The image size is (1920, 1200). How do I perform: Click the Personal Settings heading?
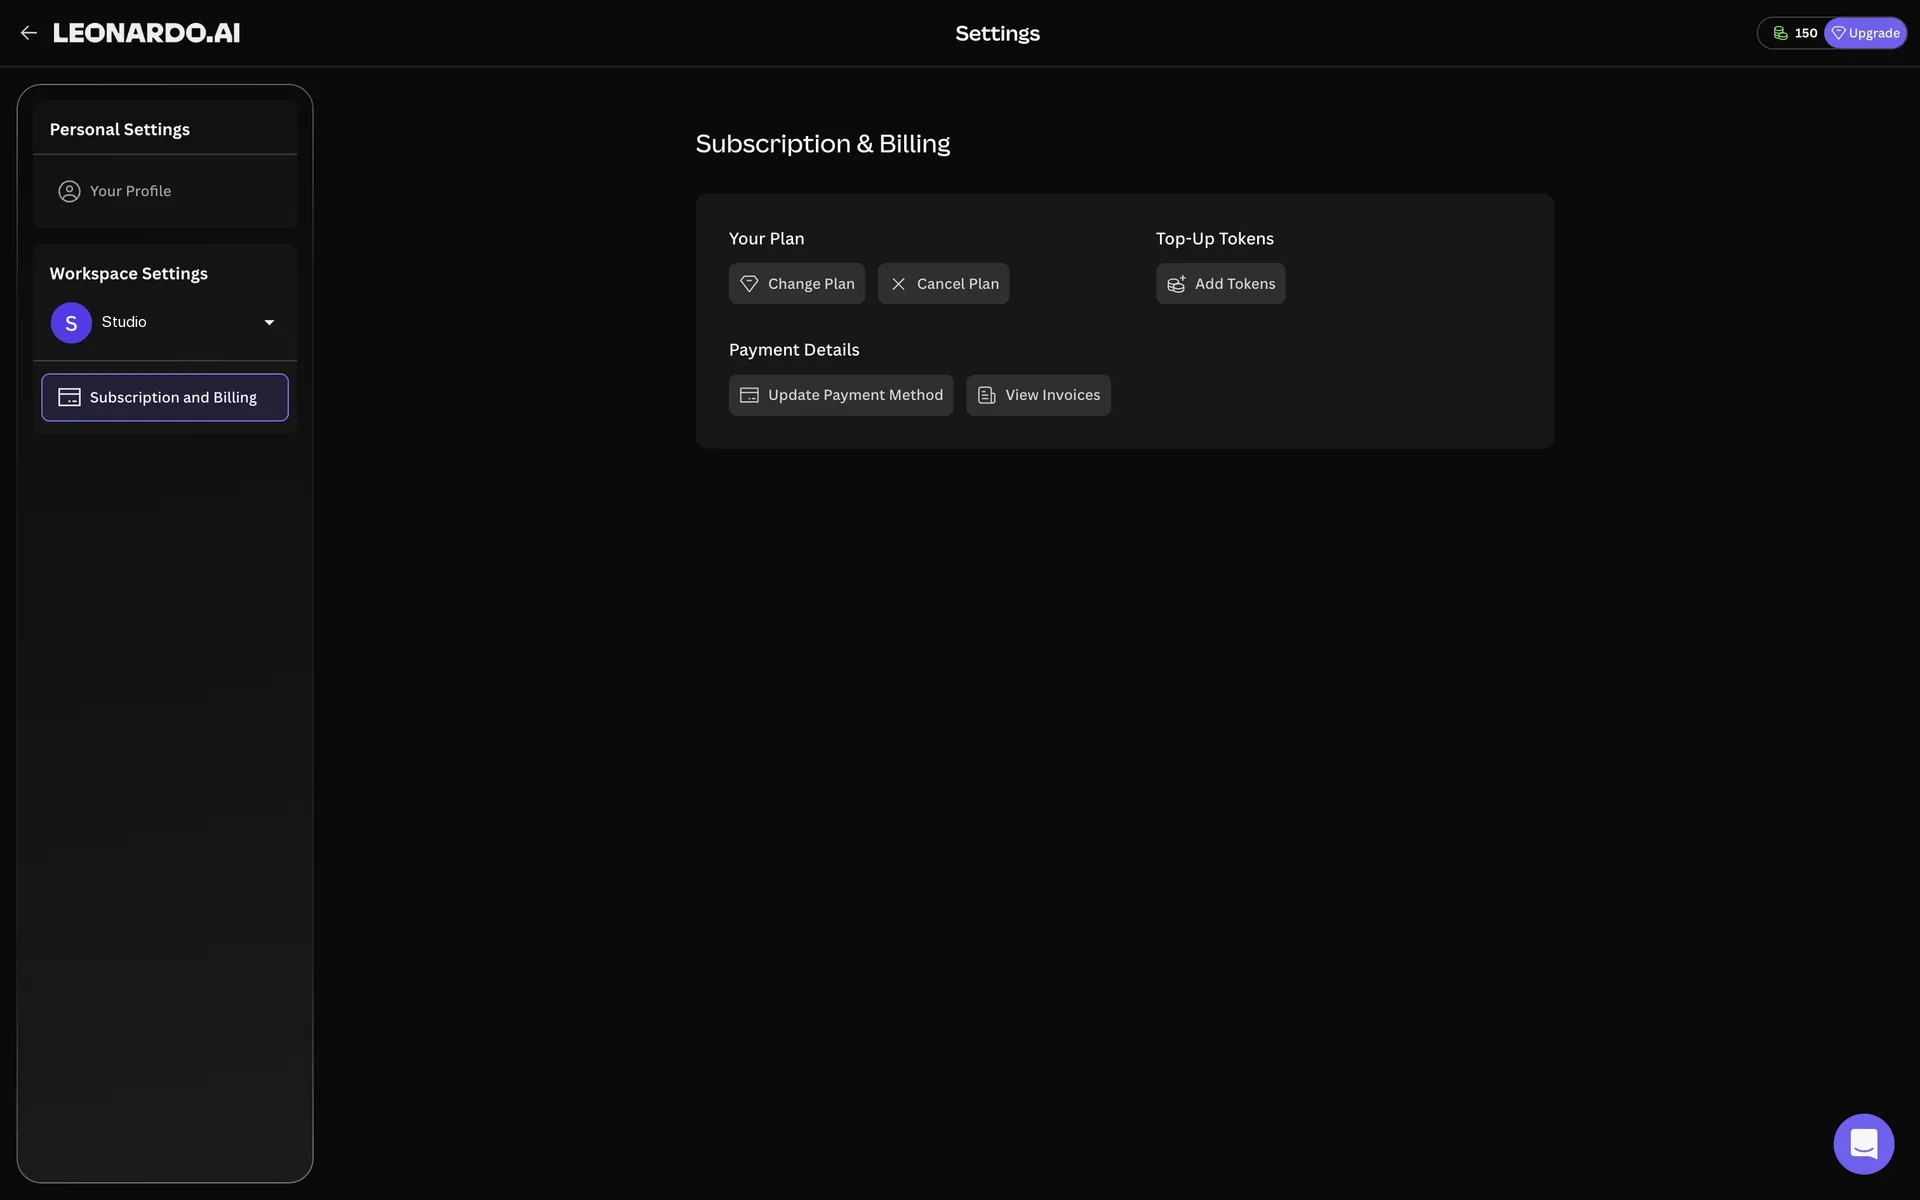click(x=120, y=130)
